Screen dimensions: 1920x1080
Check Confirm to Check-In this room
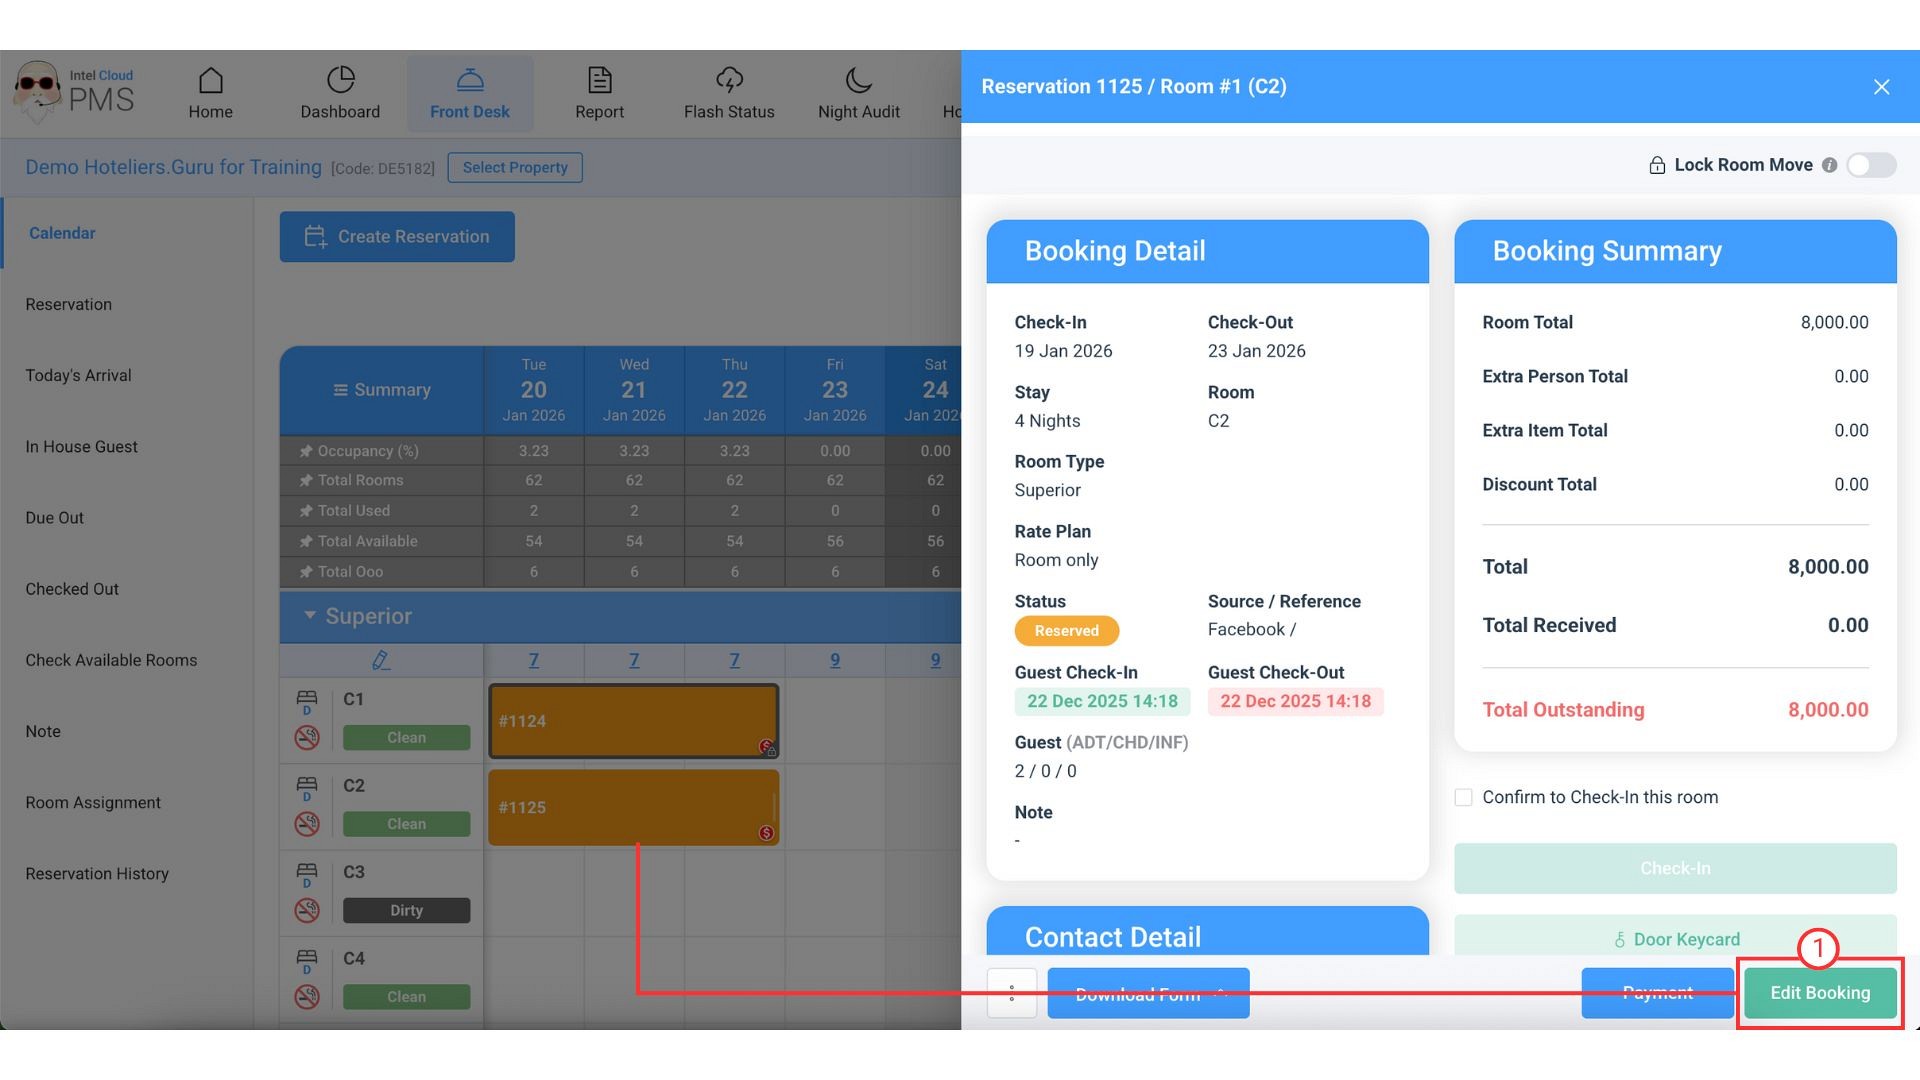coord(1463,797)
